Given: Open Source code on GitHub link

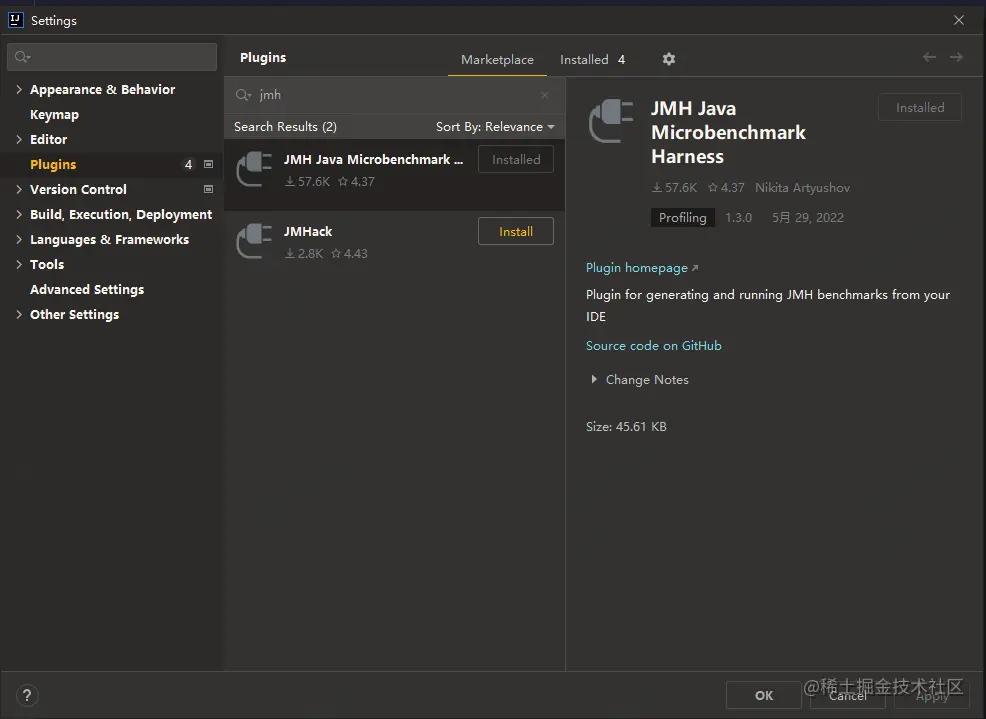Looking at the screenshot, I should click(x=654, y=345).
